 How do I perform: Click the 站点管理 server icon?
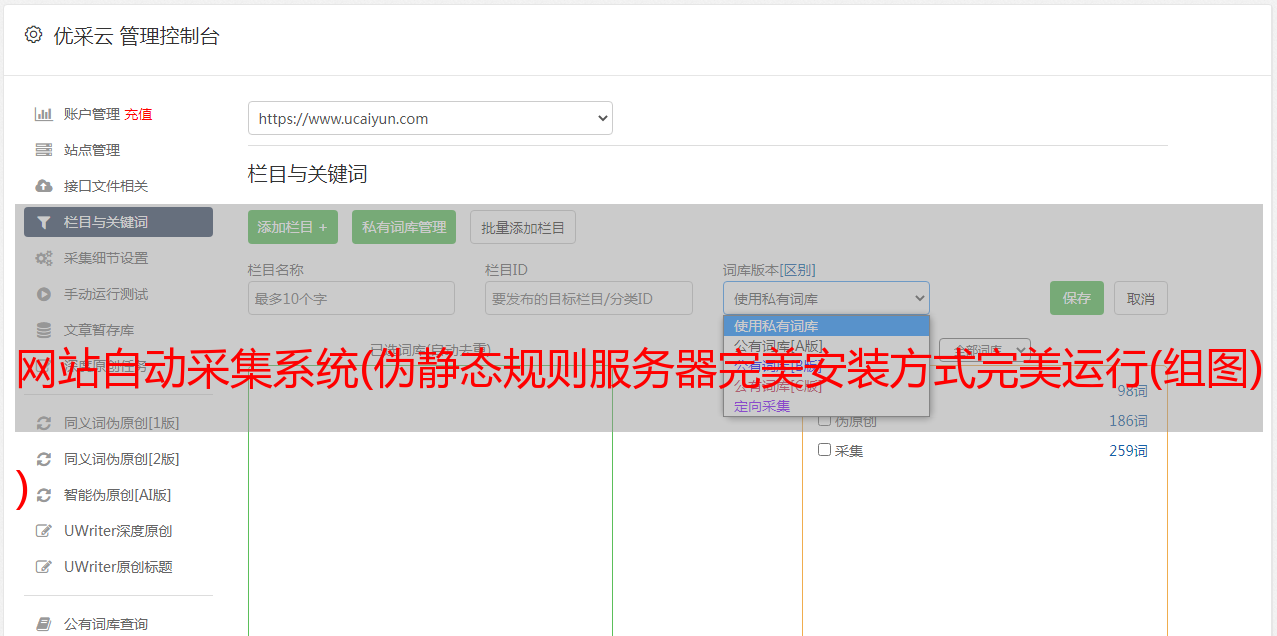[x=44, y=150]
